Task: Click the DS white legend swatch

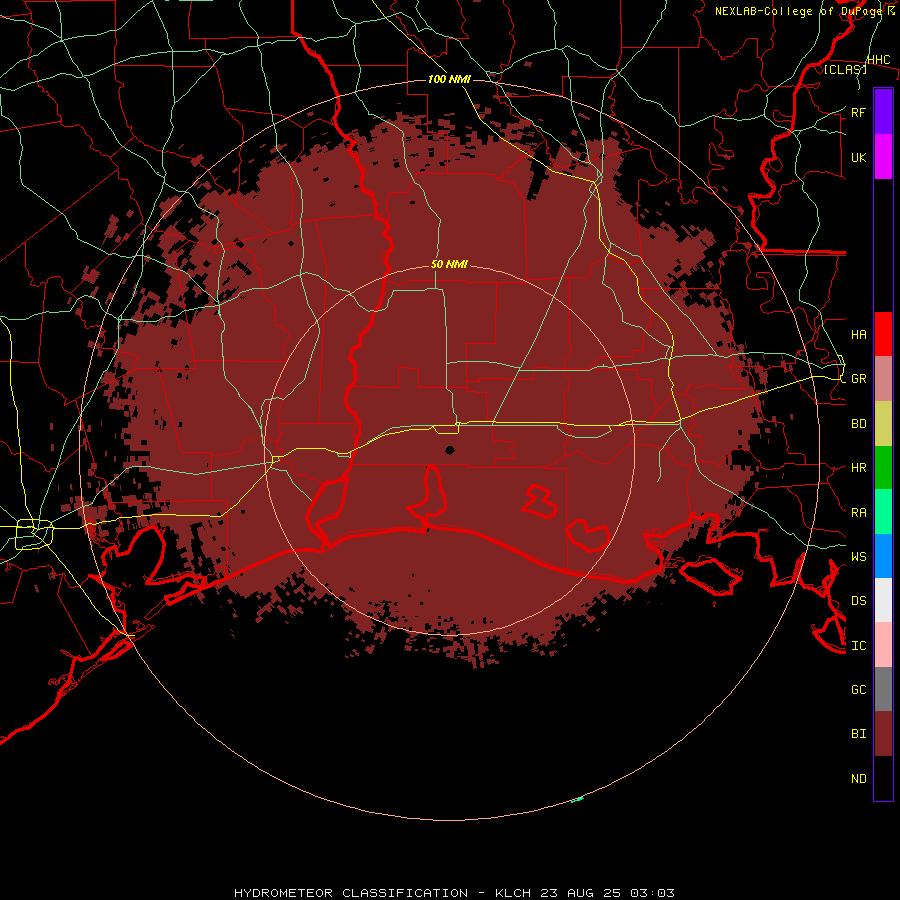Action: tap(883, 600)
